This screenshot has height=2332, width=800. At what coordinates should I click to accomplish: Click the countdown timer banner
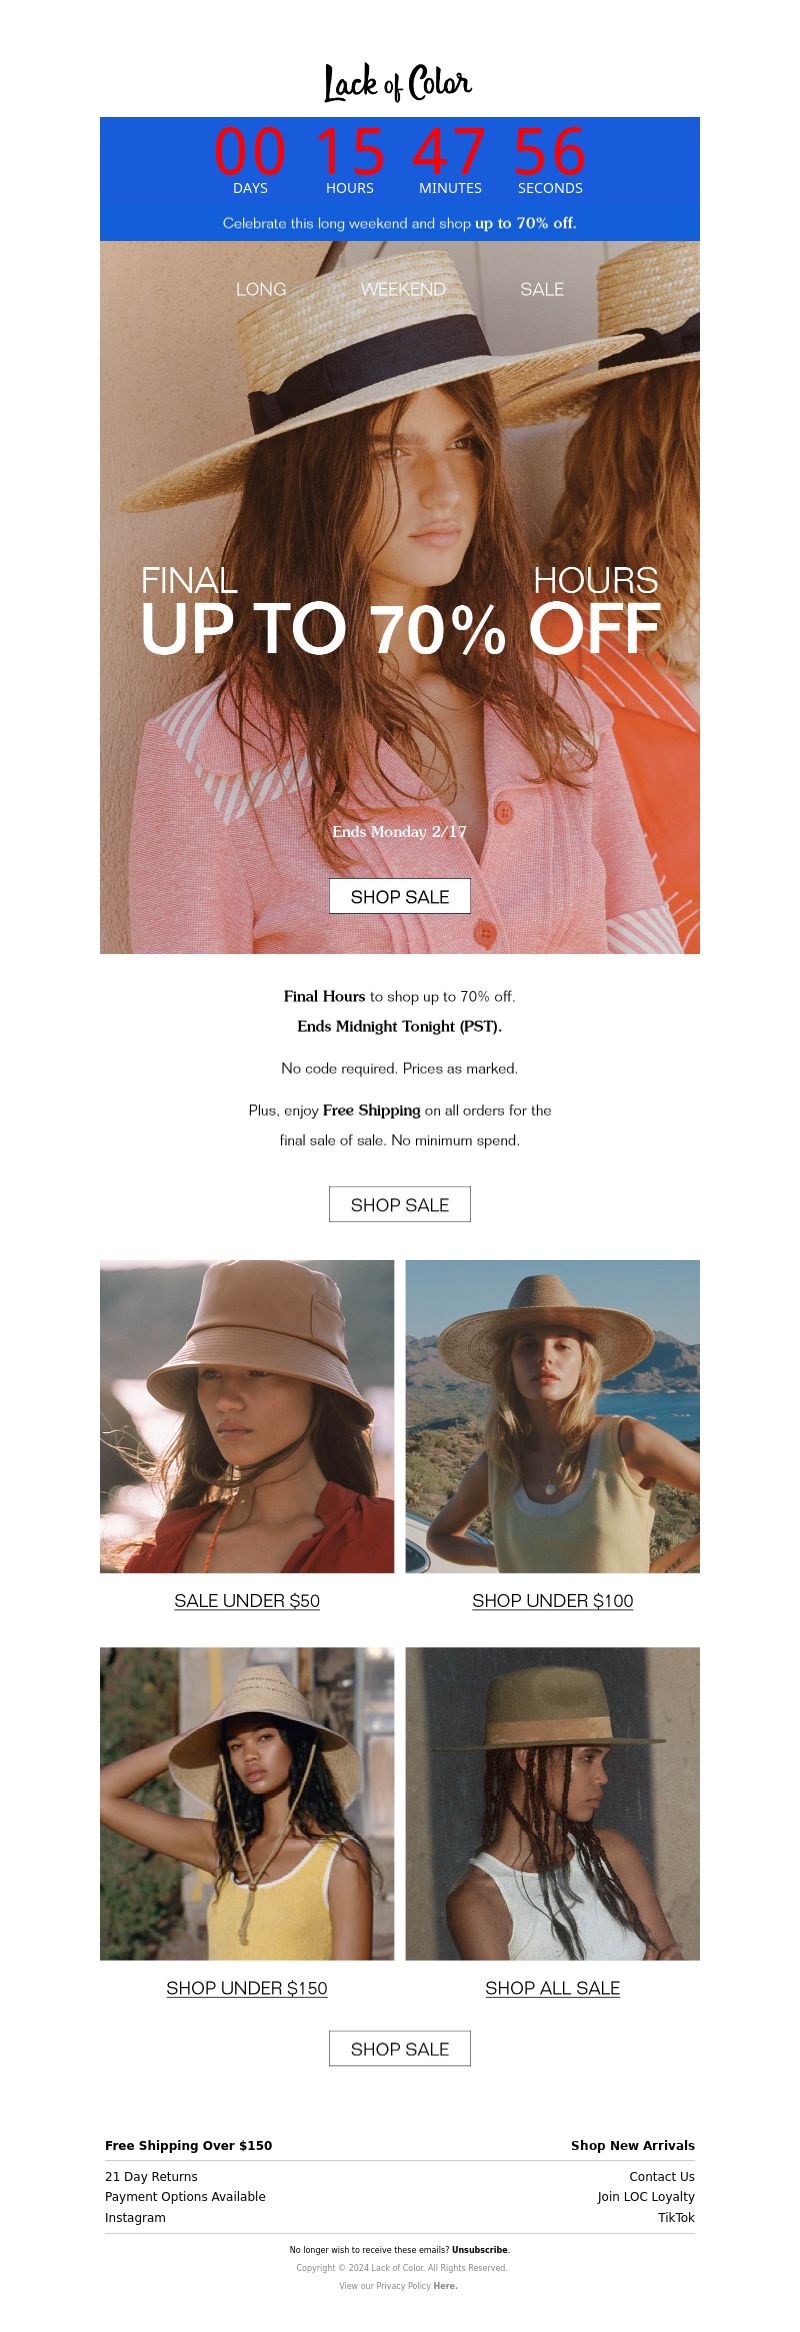pyautogui.click(x=400, y=179)
